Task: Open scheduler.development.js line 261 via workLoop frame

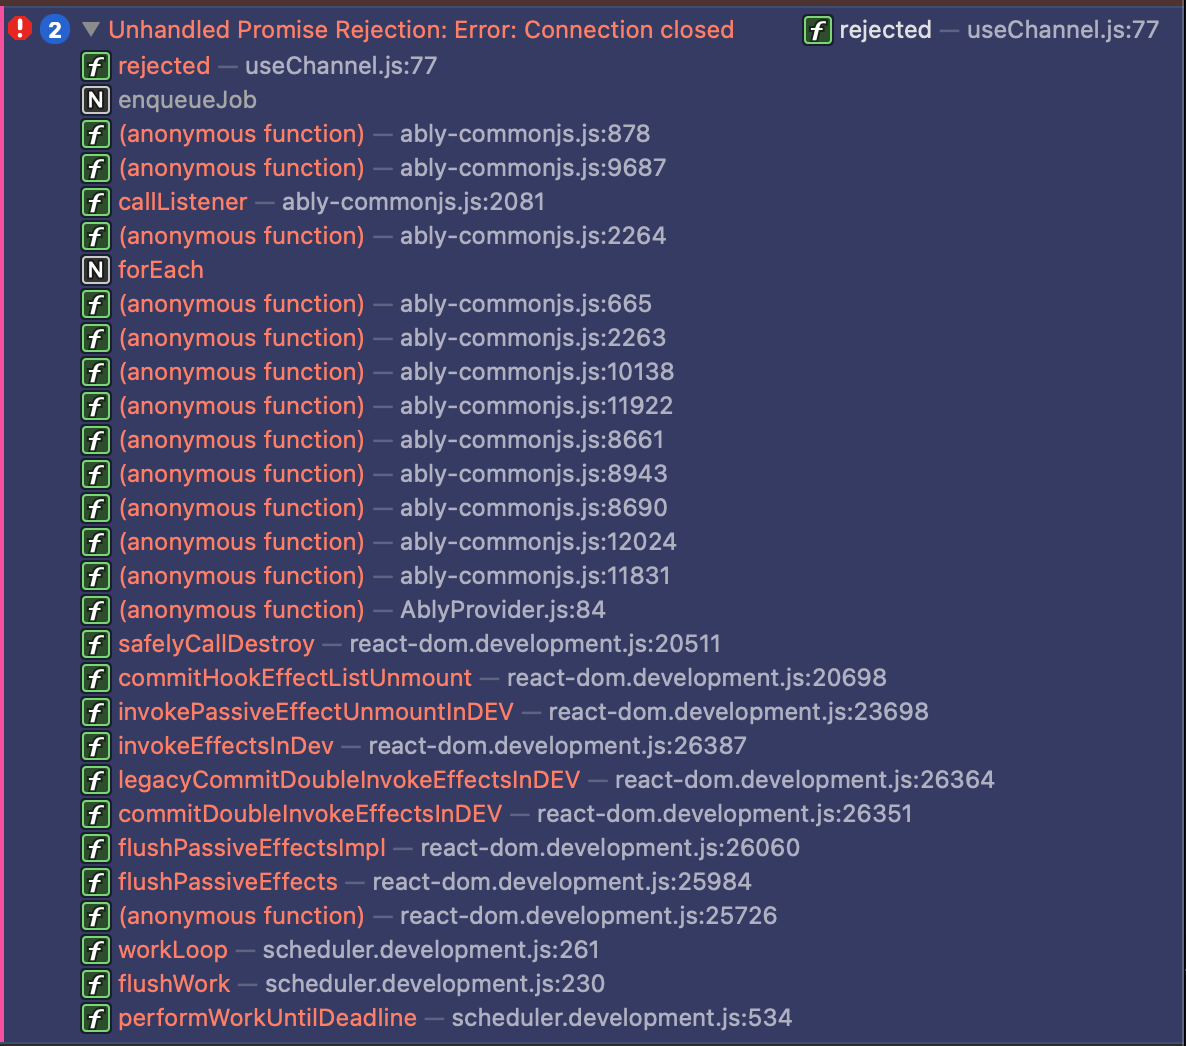Action: [x=430, y=950]
